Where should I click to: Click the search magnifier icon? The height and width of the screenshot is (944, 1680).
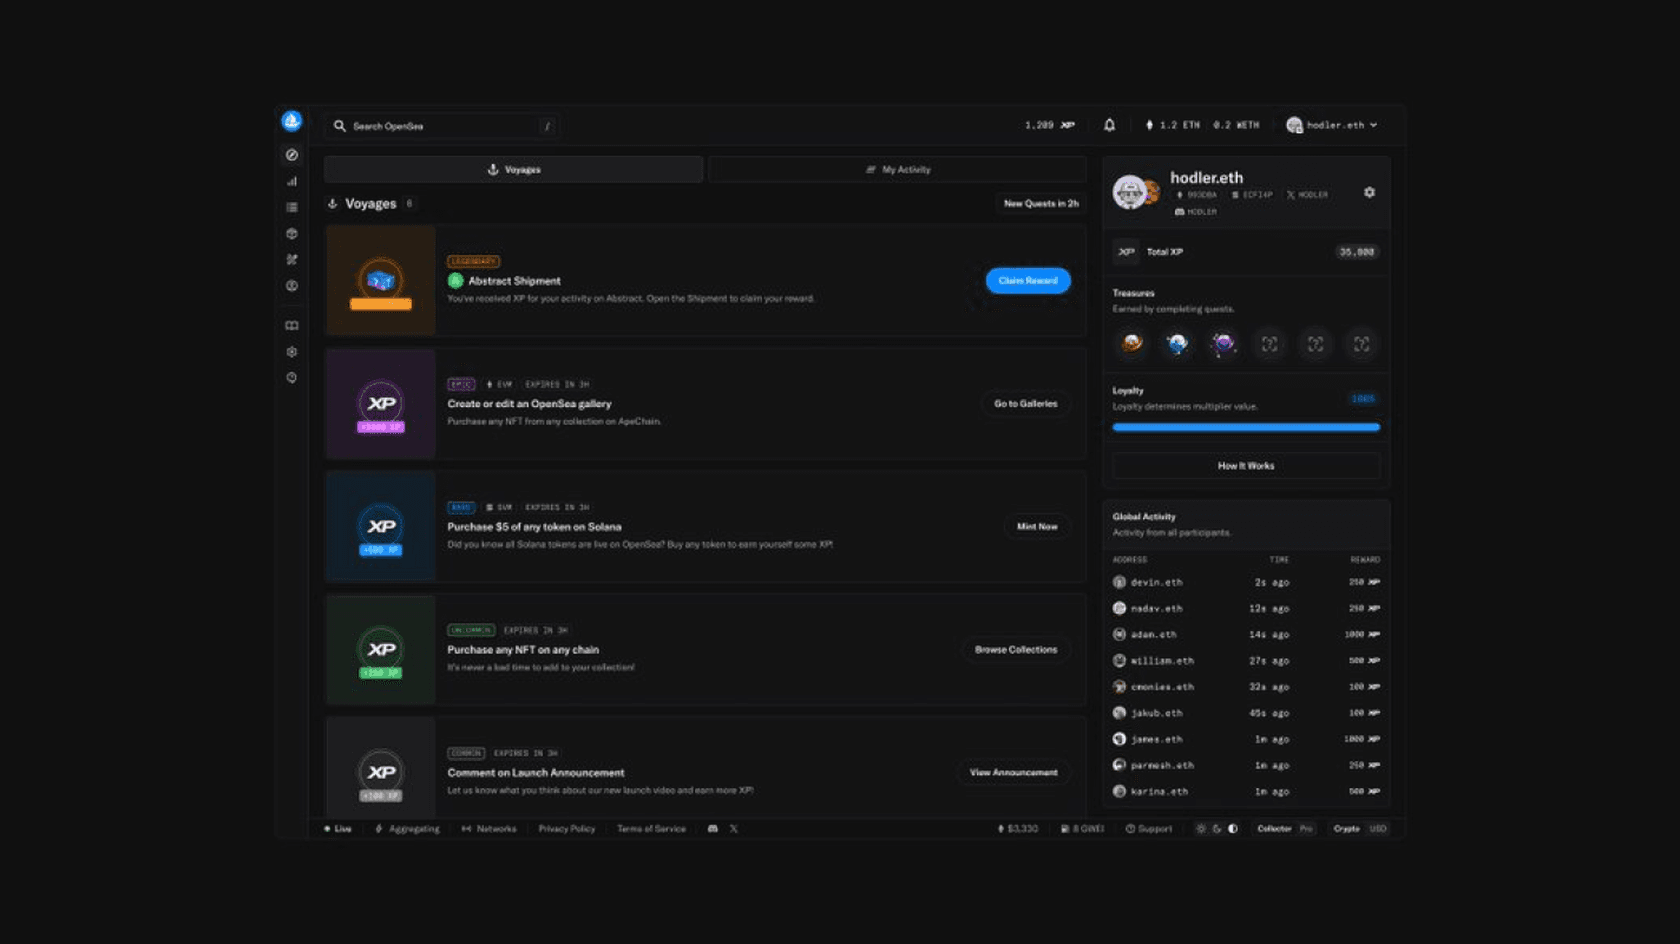pos(339,126)
